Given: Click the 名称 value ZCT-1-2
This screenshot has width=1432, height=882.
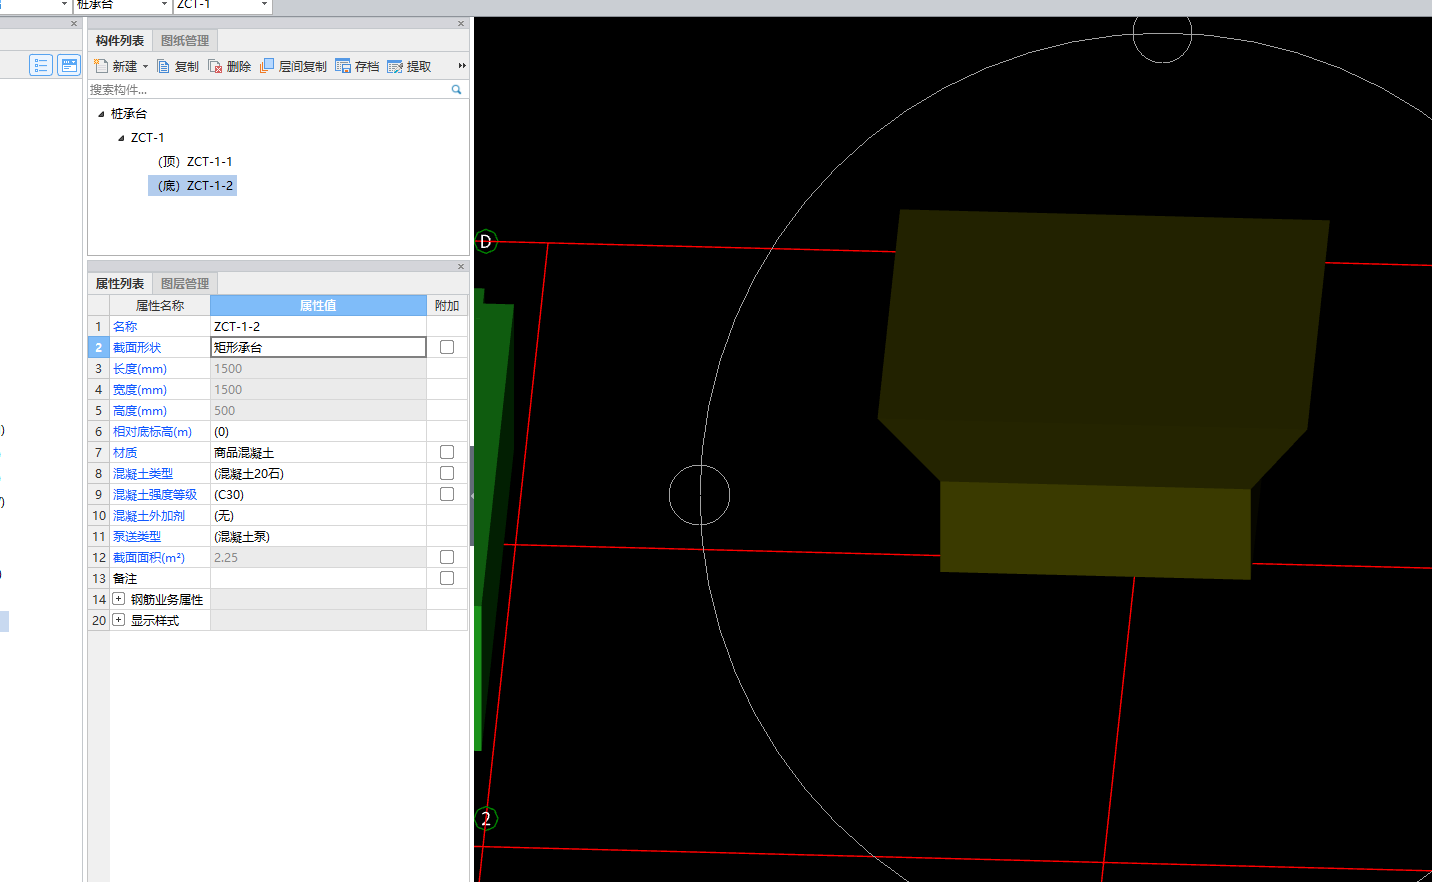Looking at the screenshot, I should coord(318,326).
